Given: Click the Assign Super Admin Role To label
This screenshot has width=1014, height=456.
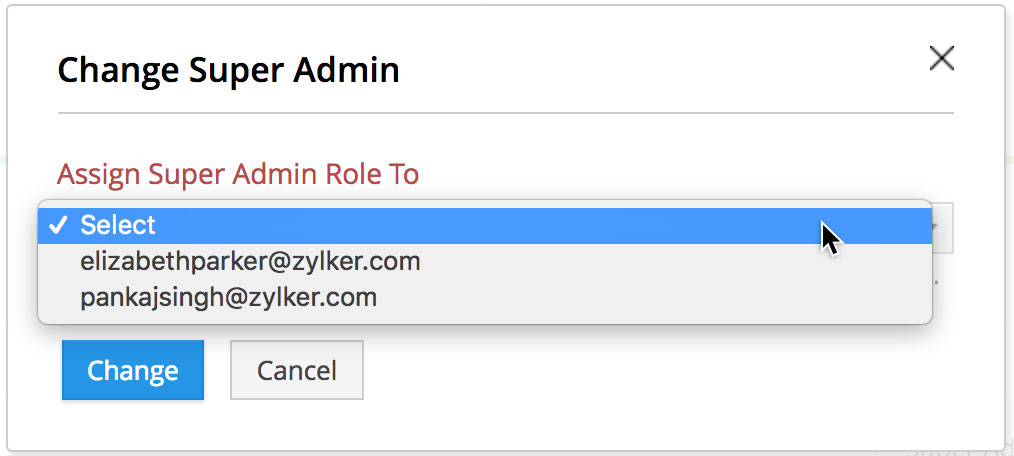Looking at the screenshot, I should [238, 174].
